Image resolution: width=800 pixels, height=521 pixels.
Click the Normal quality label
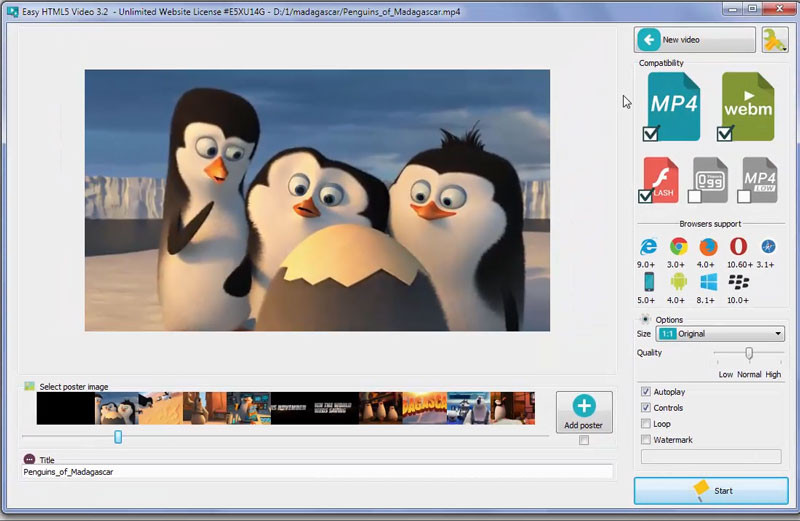point(749,375)
